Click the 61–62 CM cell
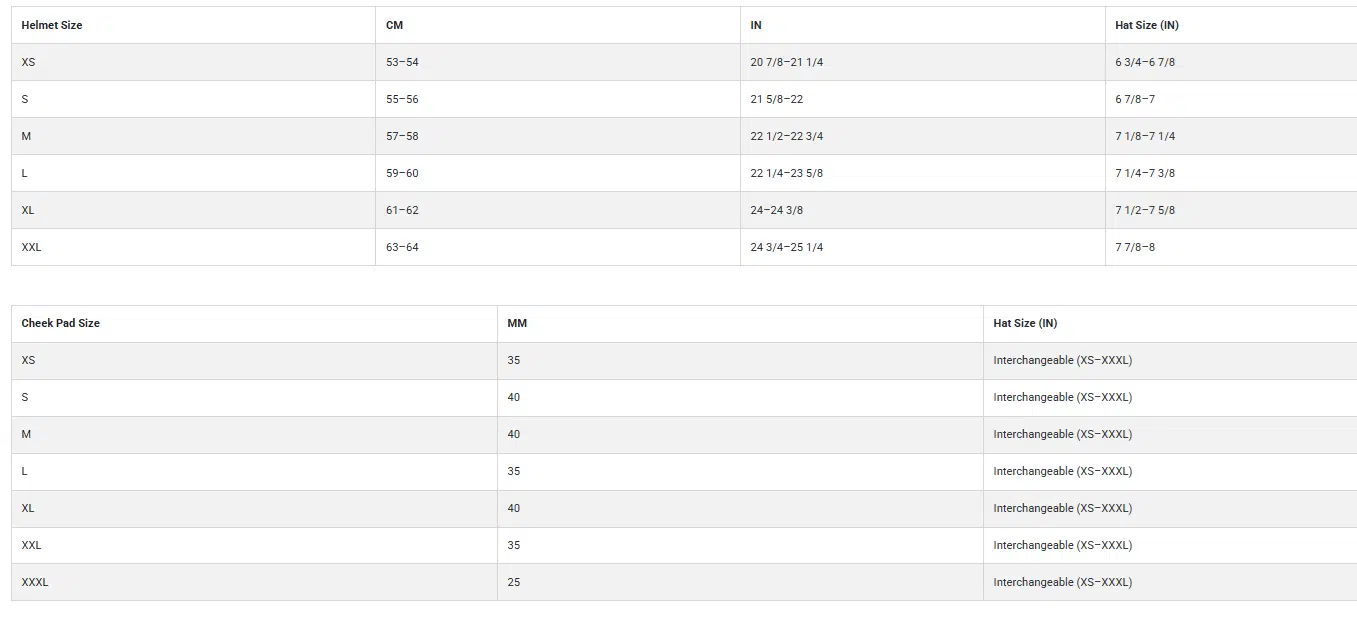The width and height of the screenshot is (1357, 617). 402,210
